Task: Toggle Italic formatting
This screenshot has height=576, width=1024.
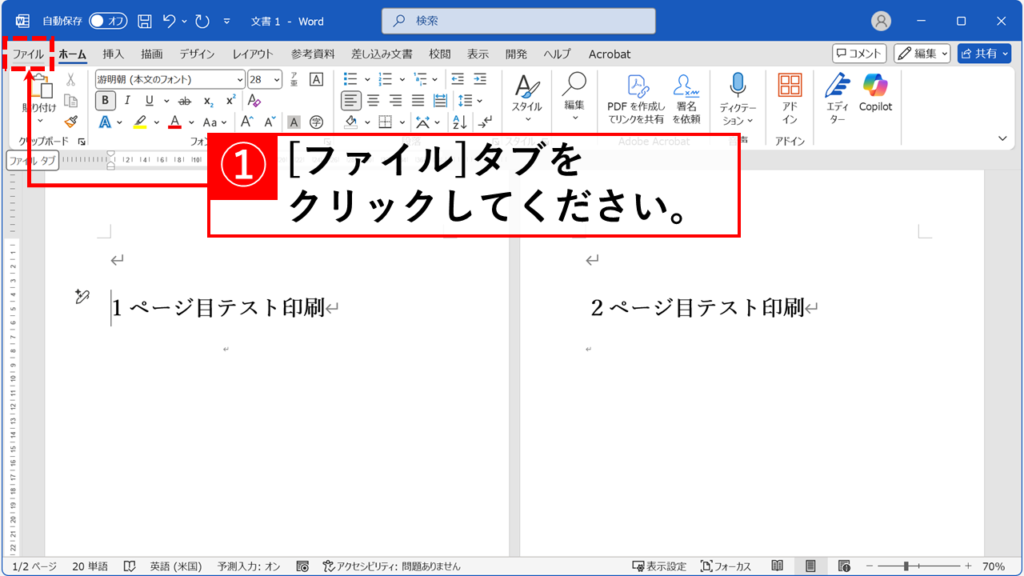Action: coord(127,101)
